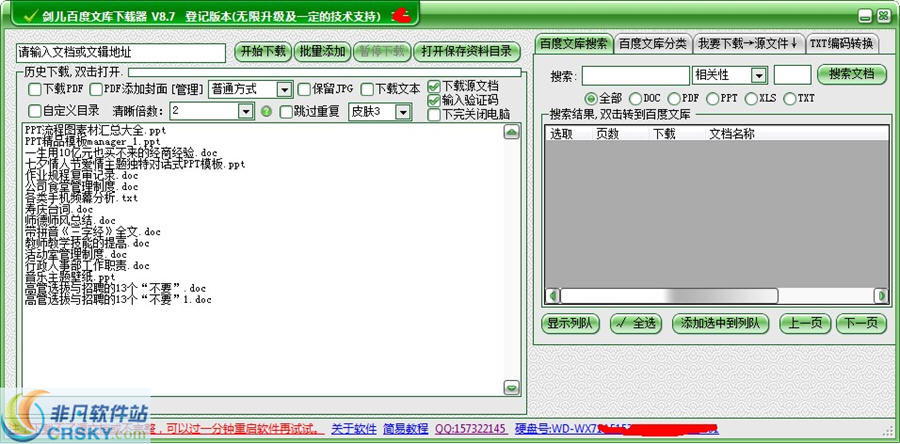The image size is (900, 444).
Task: Click the search results horizontal scrollbar thumb
Action: click(x=669, y=296)
